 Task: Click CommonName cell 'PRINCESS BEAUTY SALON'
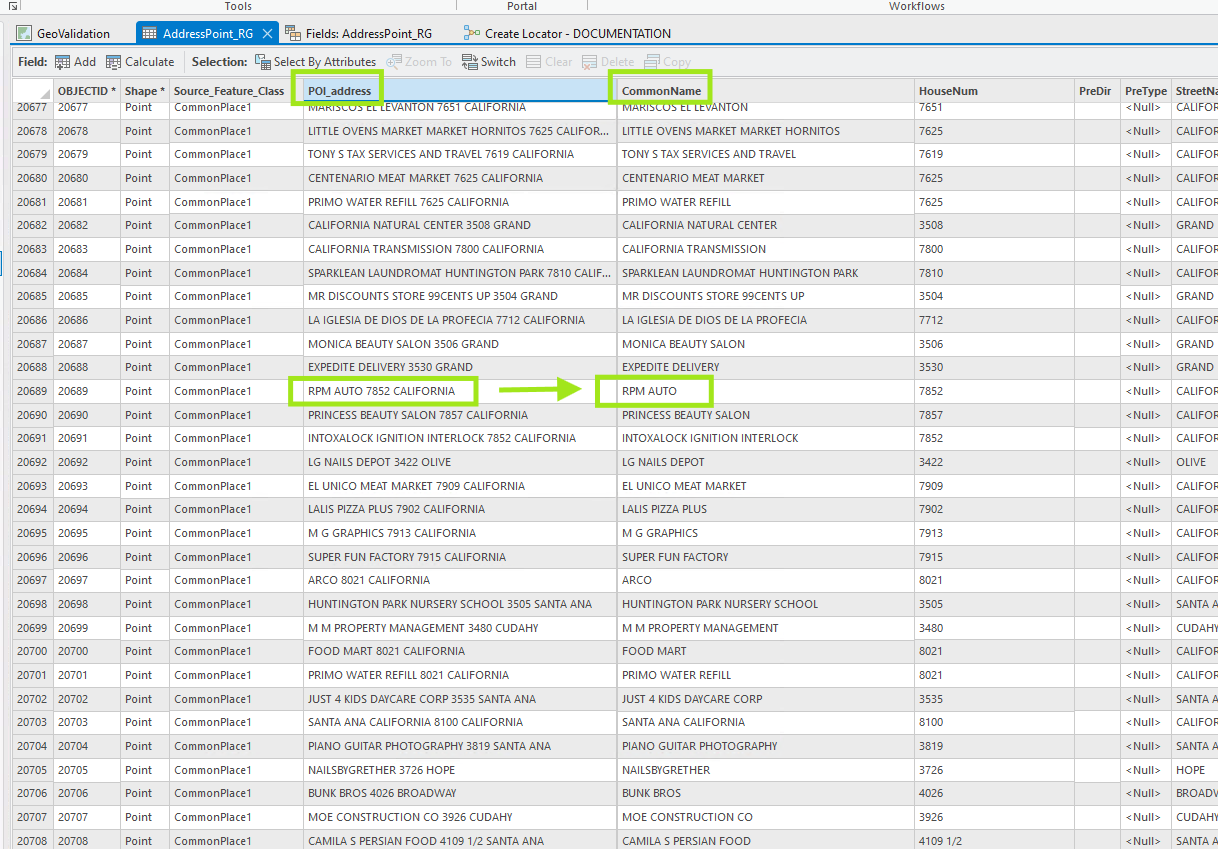pos(765,415)
